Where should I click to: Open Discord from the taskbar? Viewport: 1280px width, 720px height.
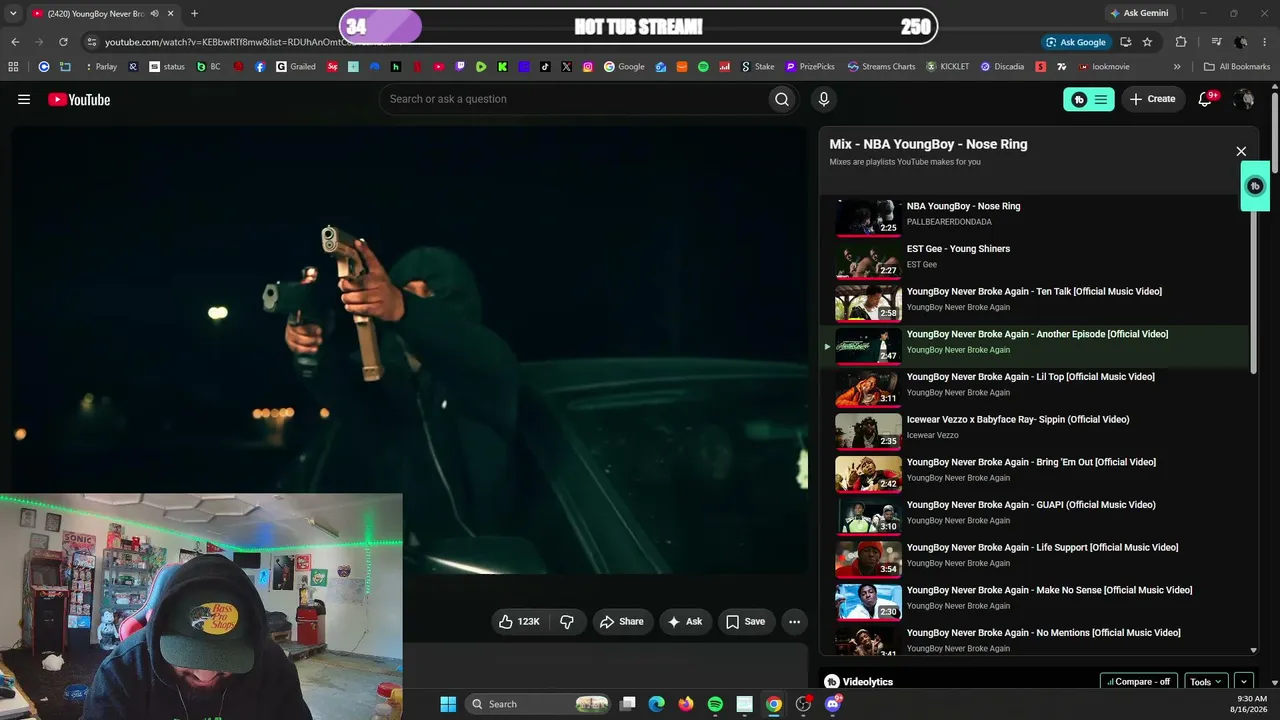tap(833, 704)
